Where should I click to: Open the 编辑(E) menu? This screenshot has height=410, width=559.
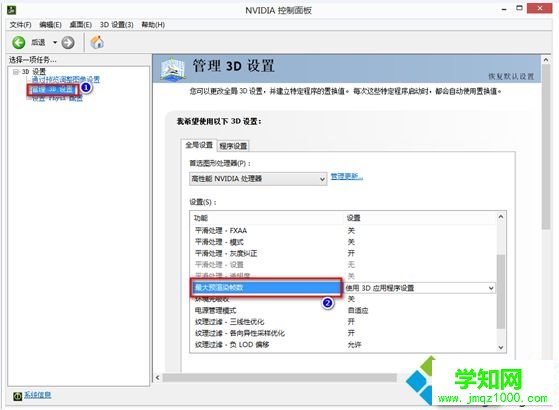pos(50,25)
